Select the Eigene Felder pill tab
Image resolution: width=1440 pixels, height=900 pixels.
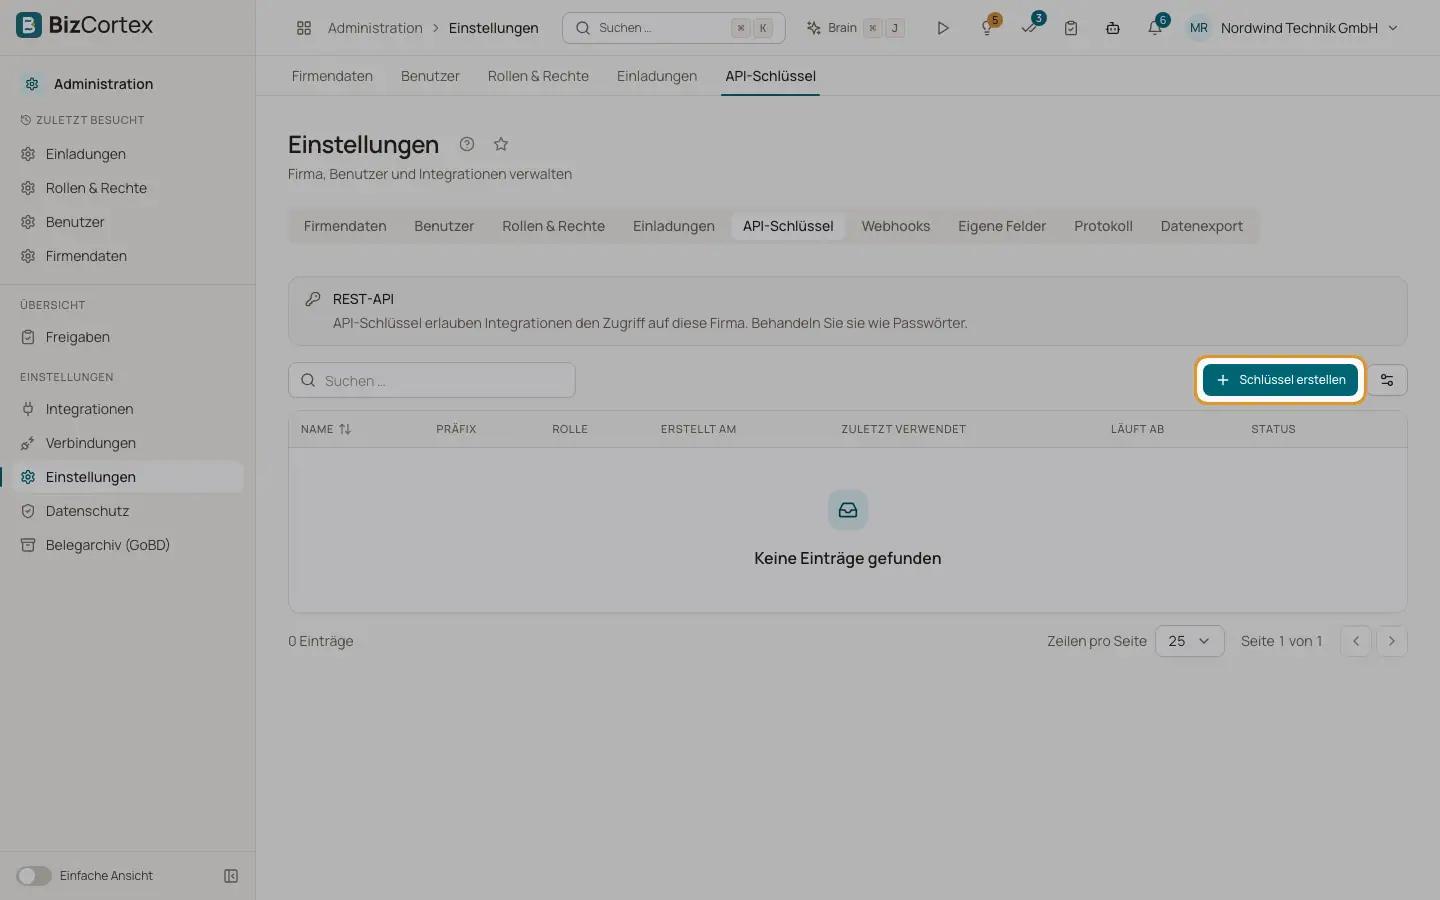1002,226
